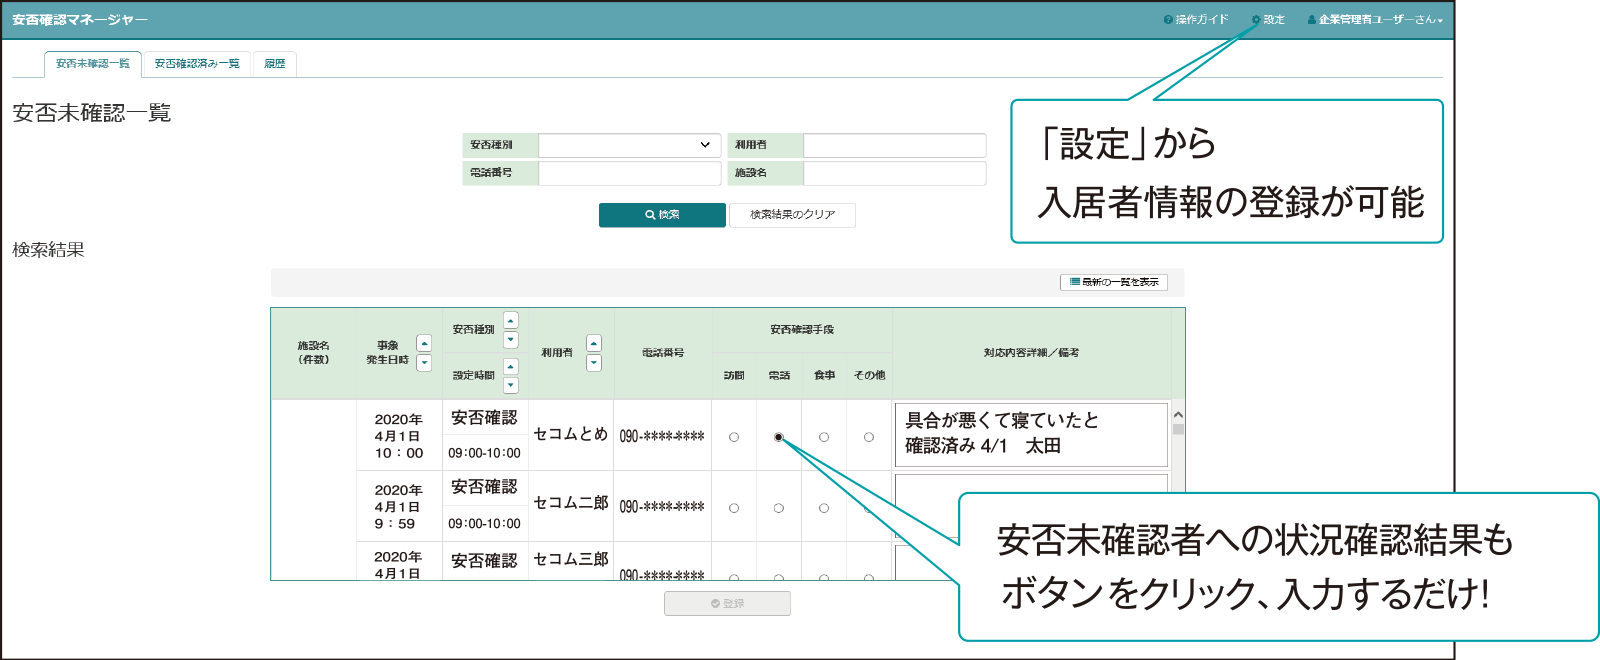Click the 検索 search button
Image resolution: width=1600 pixels, height=660 pixels.
click(662, 215)
